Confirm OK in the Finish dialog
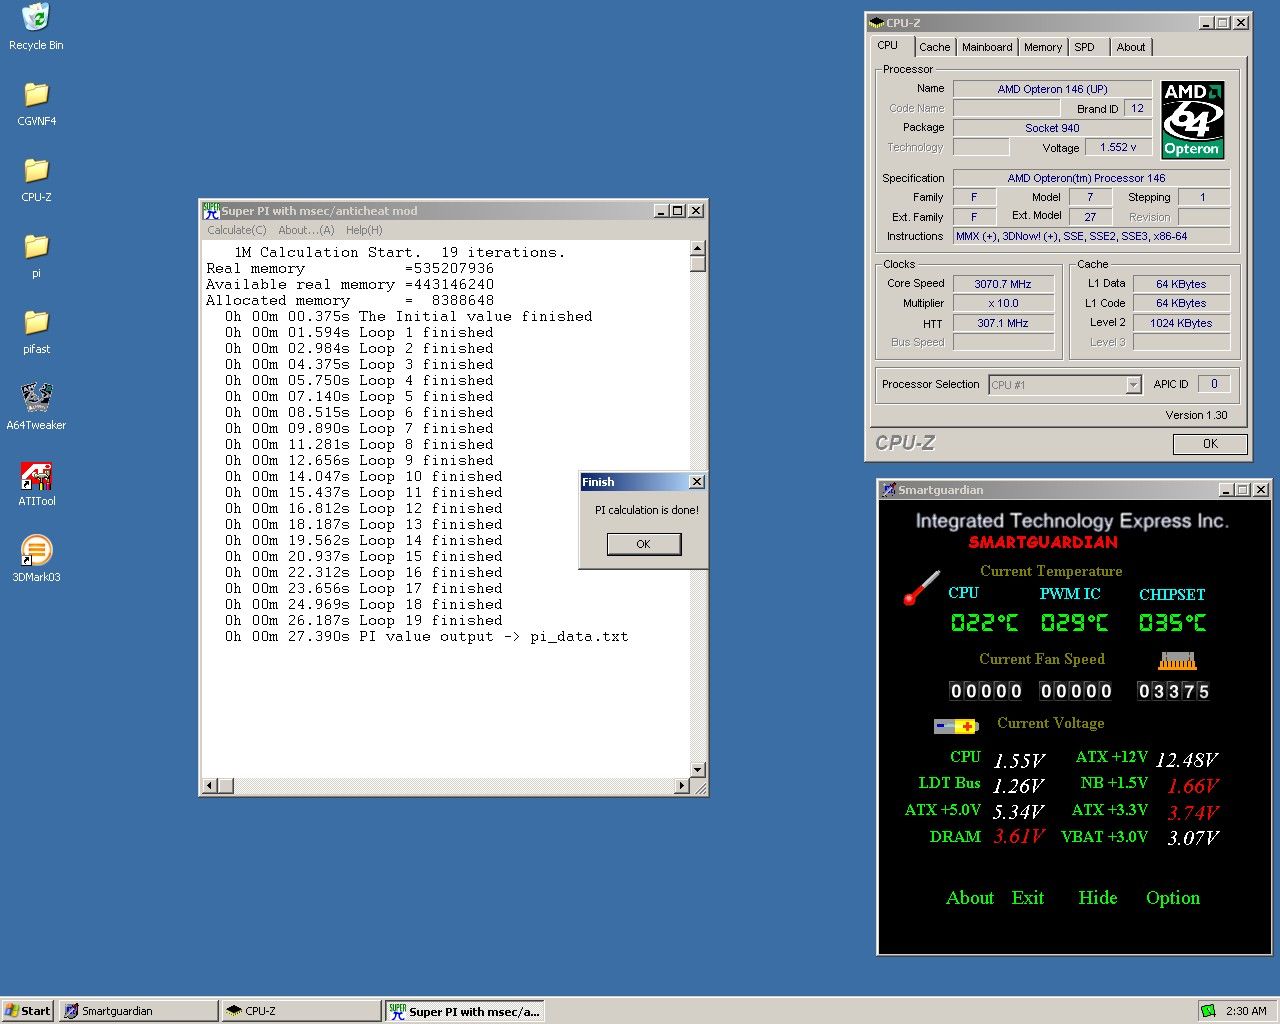 tap(644, 544)
